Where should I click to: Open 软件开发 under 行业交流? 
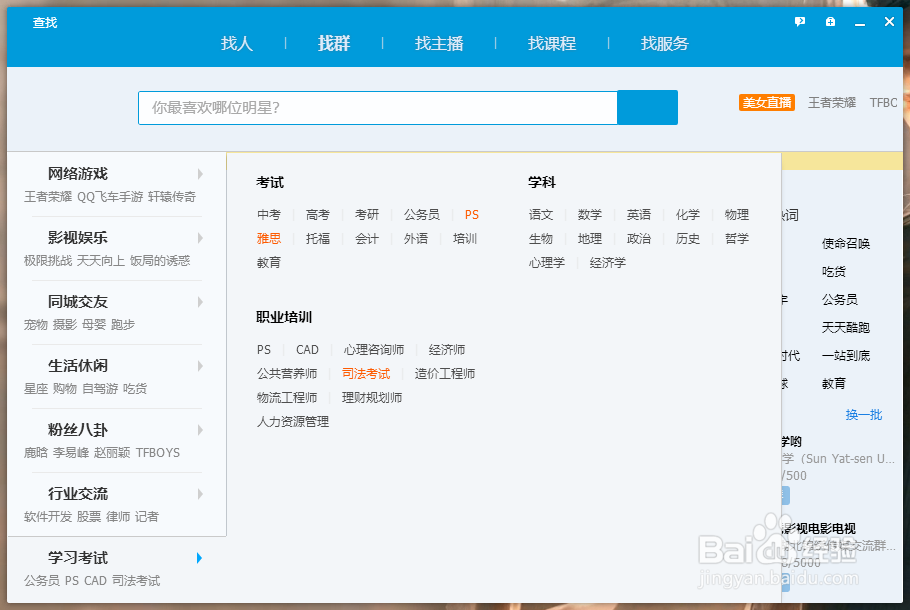click(48, 516)
